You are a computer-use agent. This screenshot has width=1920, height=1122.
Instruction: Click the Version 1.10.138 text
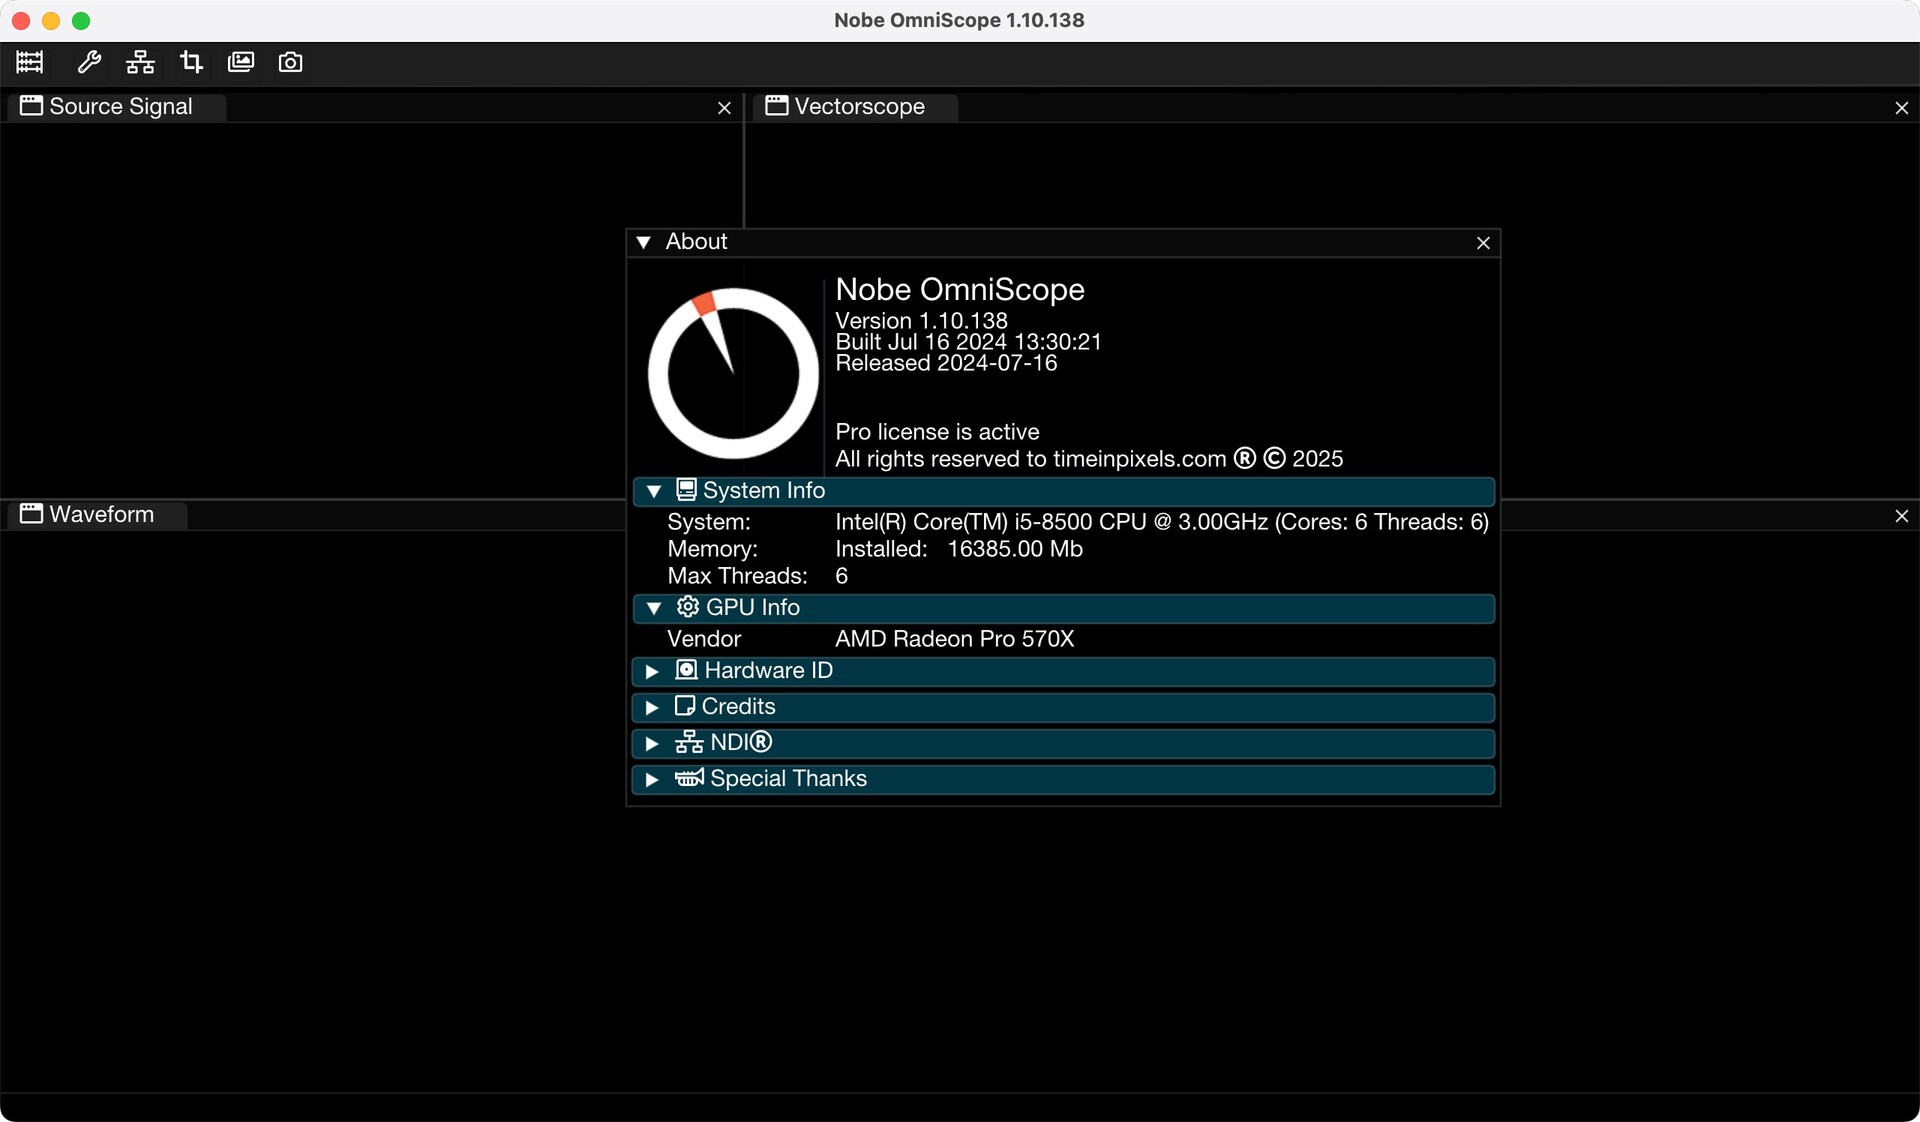921,321
